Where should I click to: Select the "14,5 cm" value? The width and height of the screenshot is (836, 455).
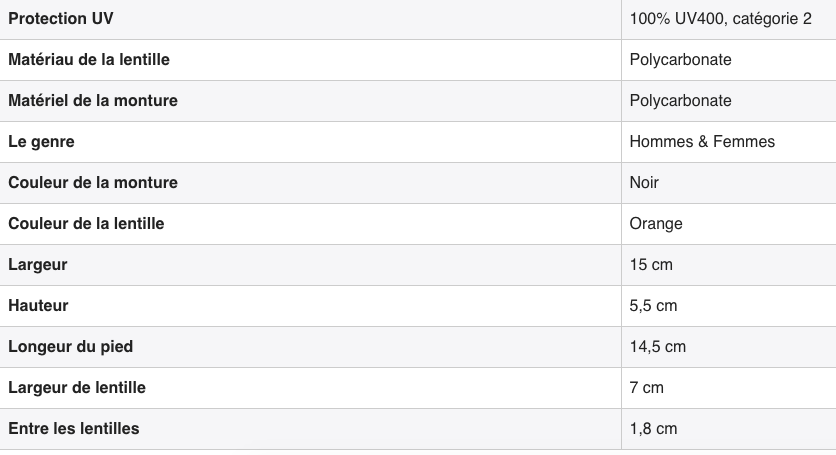click(x=657, y=347)
